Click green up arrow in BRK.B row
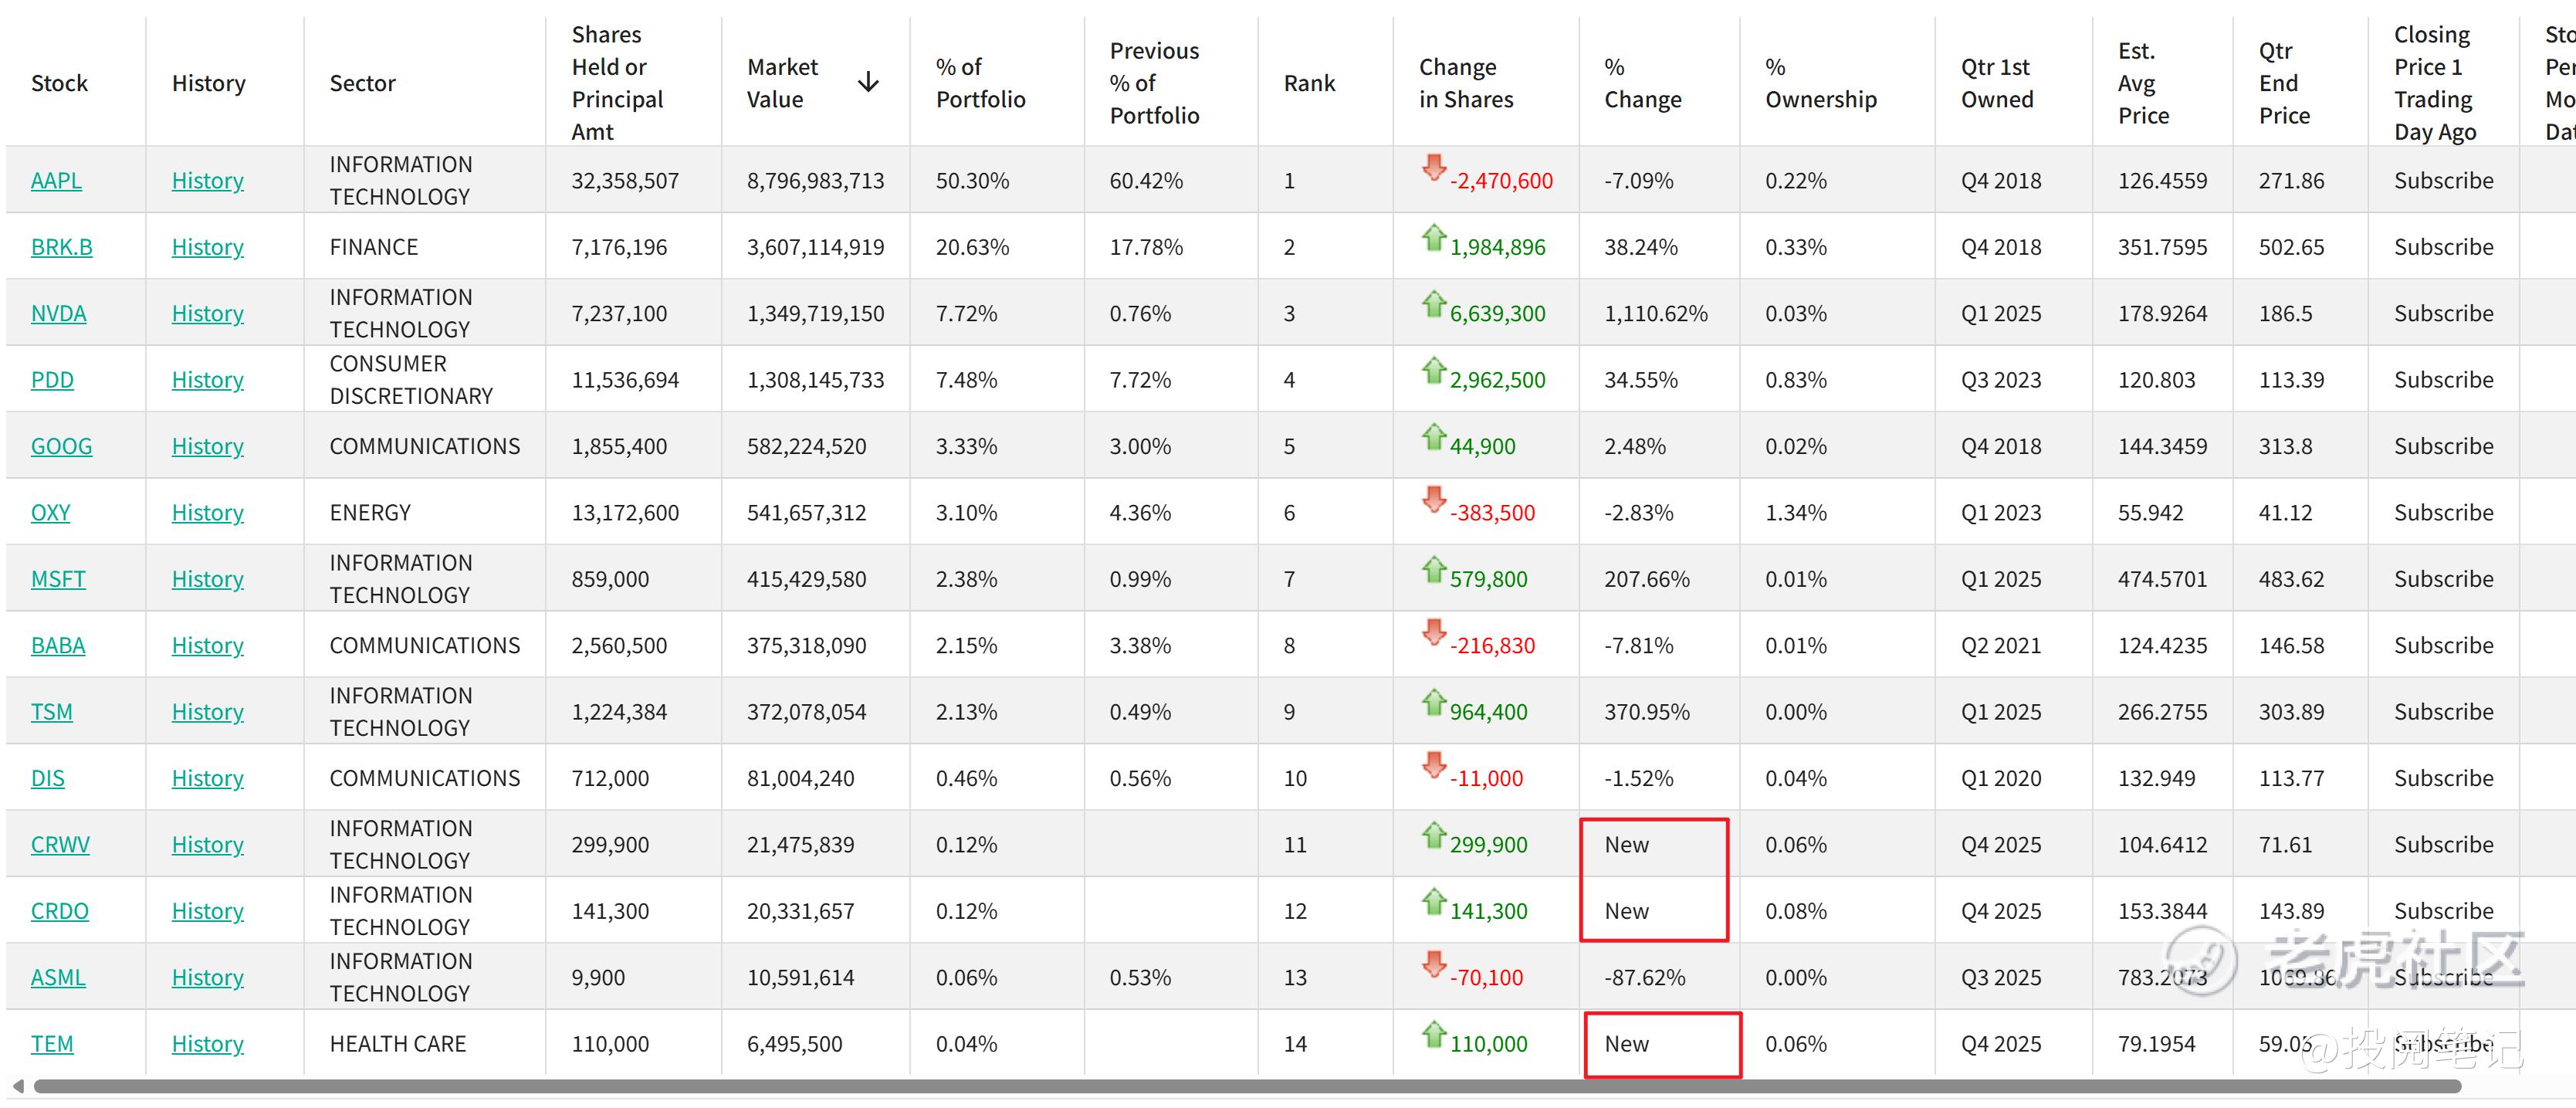The height and width of the screenshot is (1108, 2576). [1434, 237]
